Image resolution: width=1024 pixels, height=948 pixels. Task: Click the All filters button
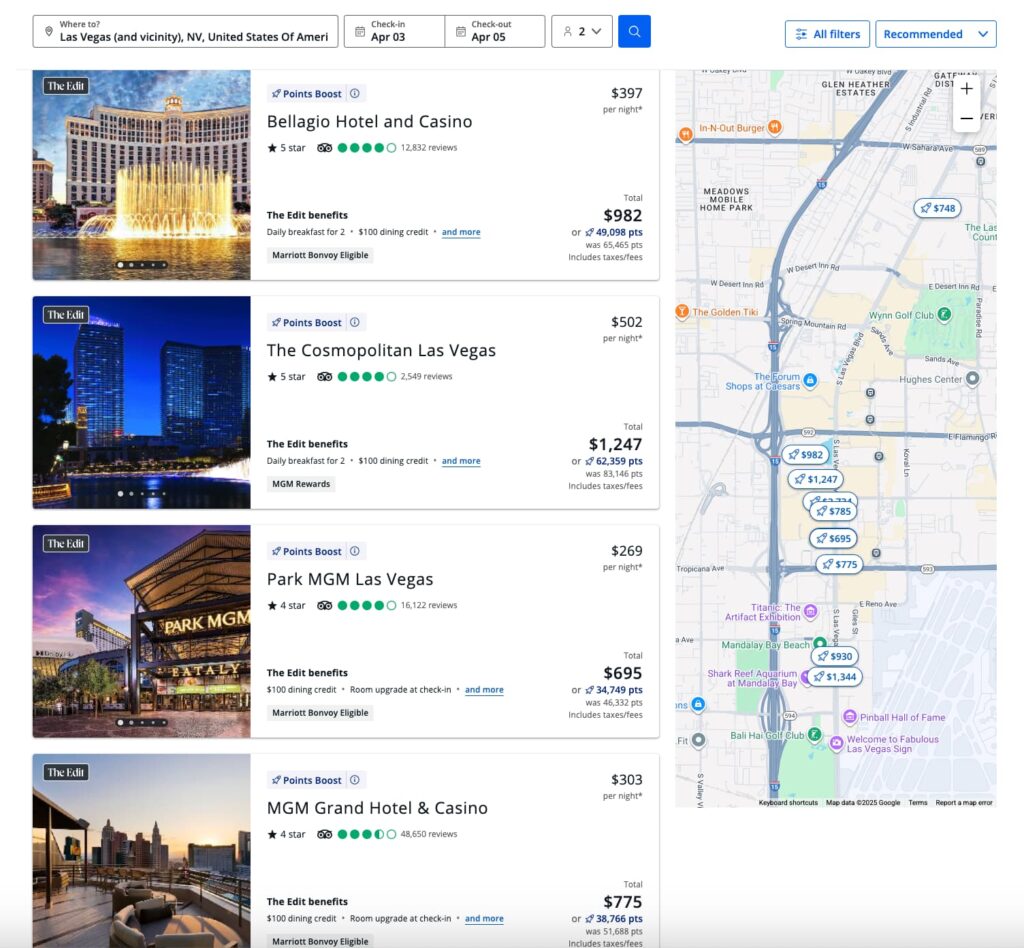click(x=827, y=33)
